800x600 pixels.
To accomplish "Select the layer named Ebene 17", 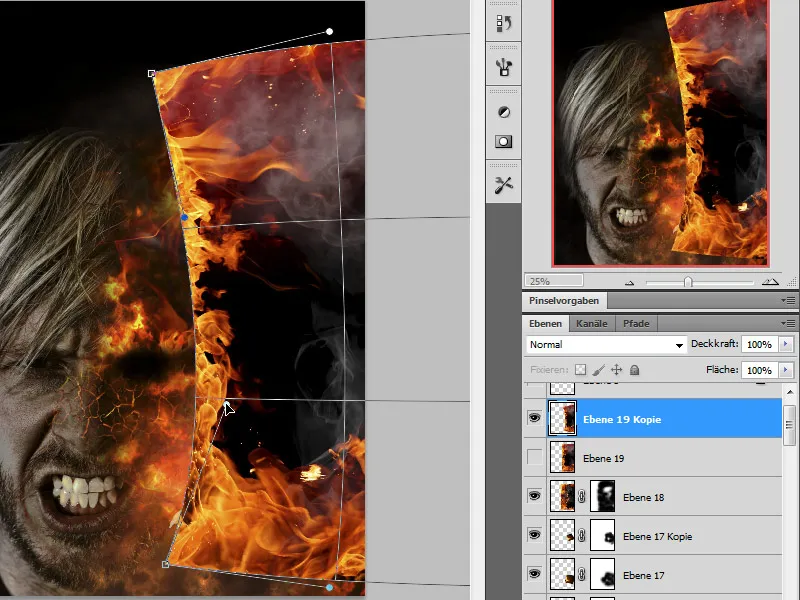I will [x=643, y=576].
